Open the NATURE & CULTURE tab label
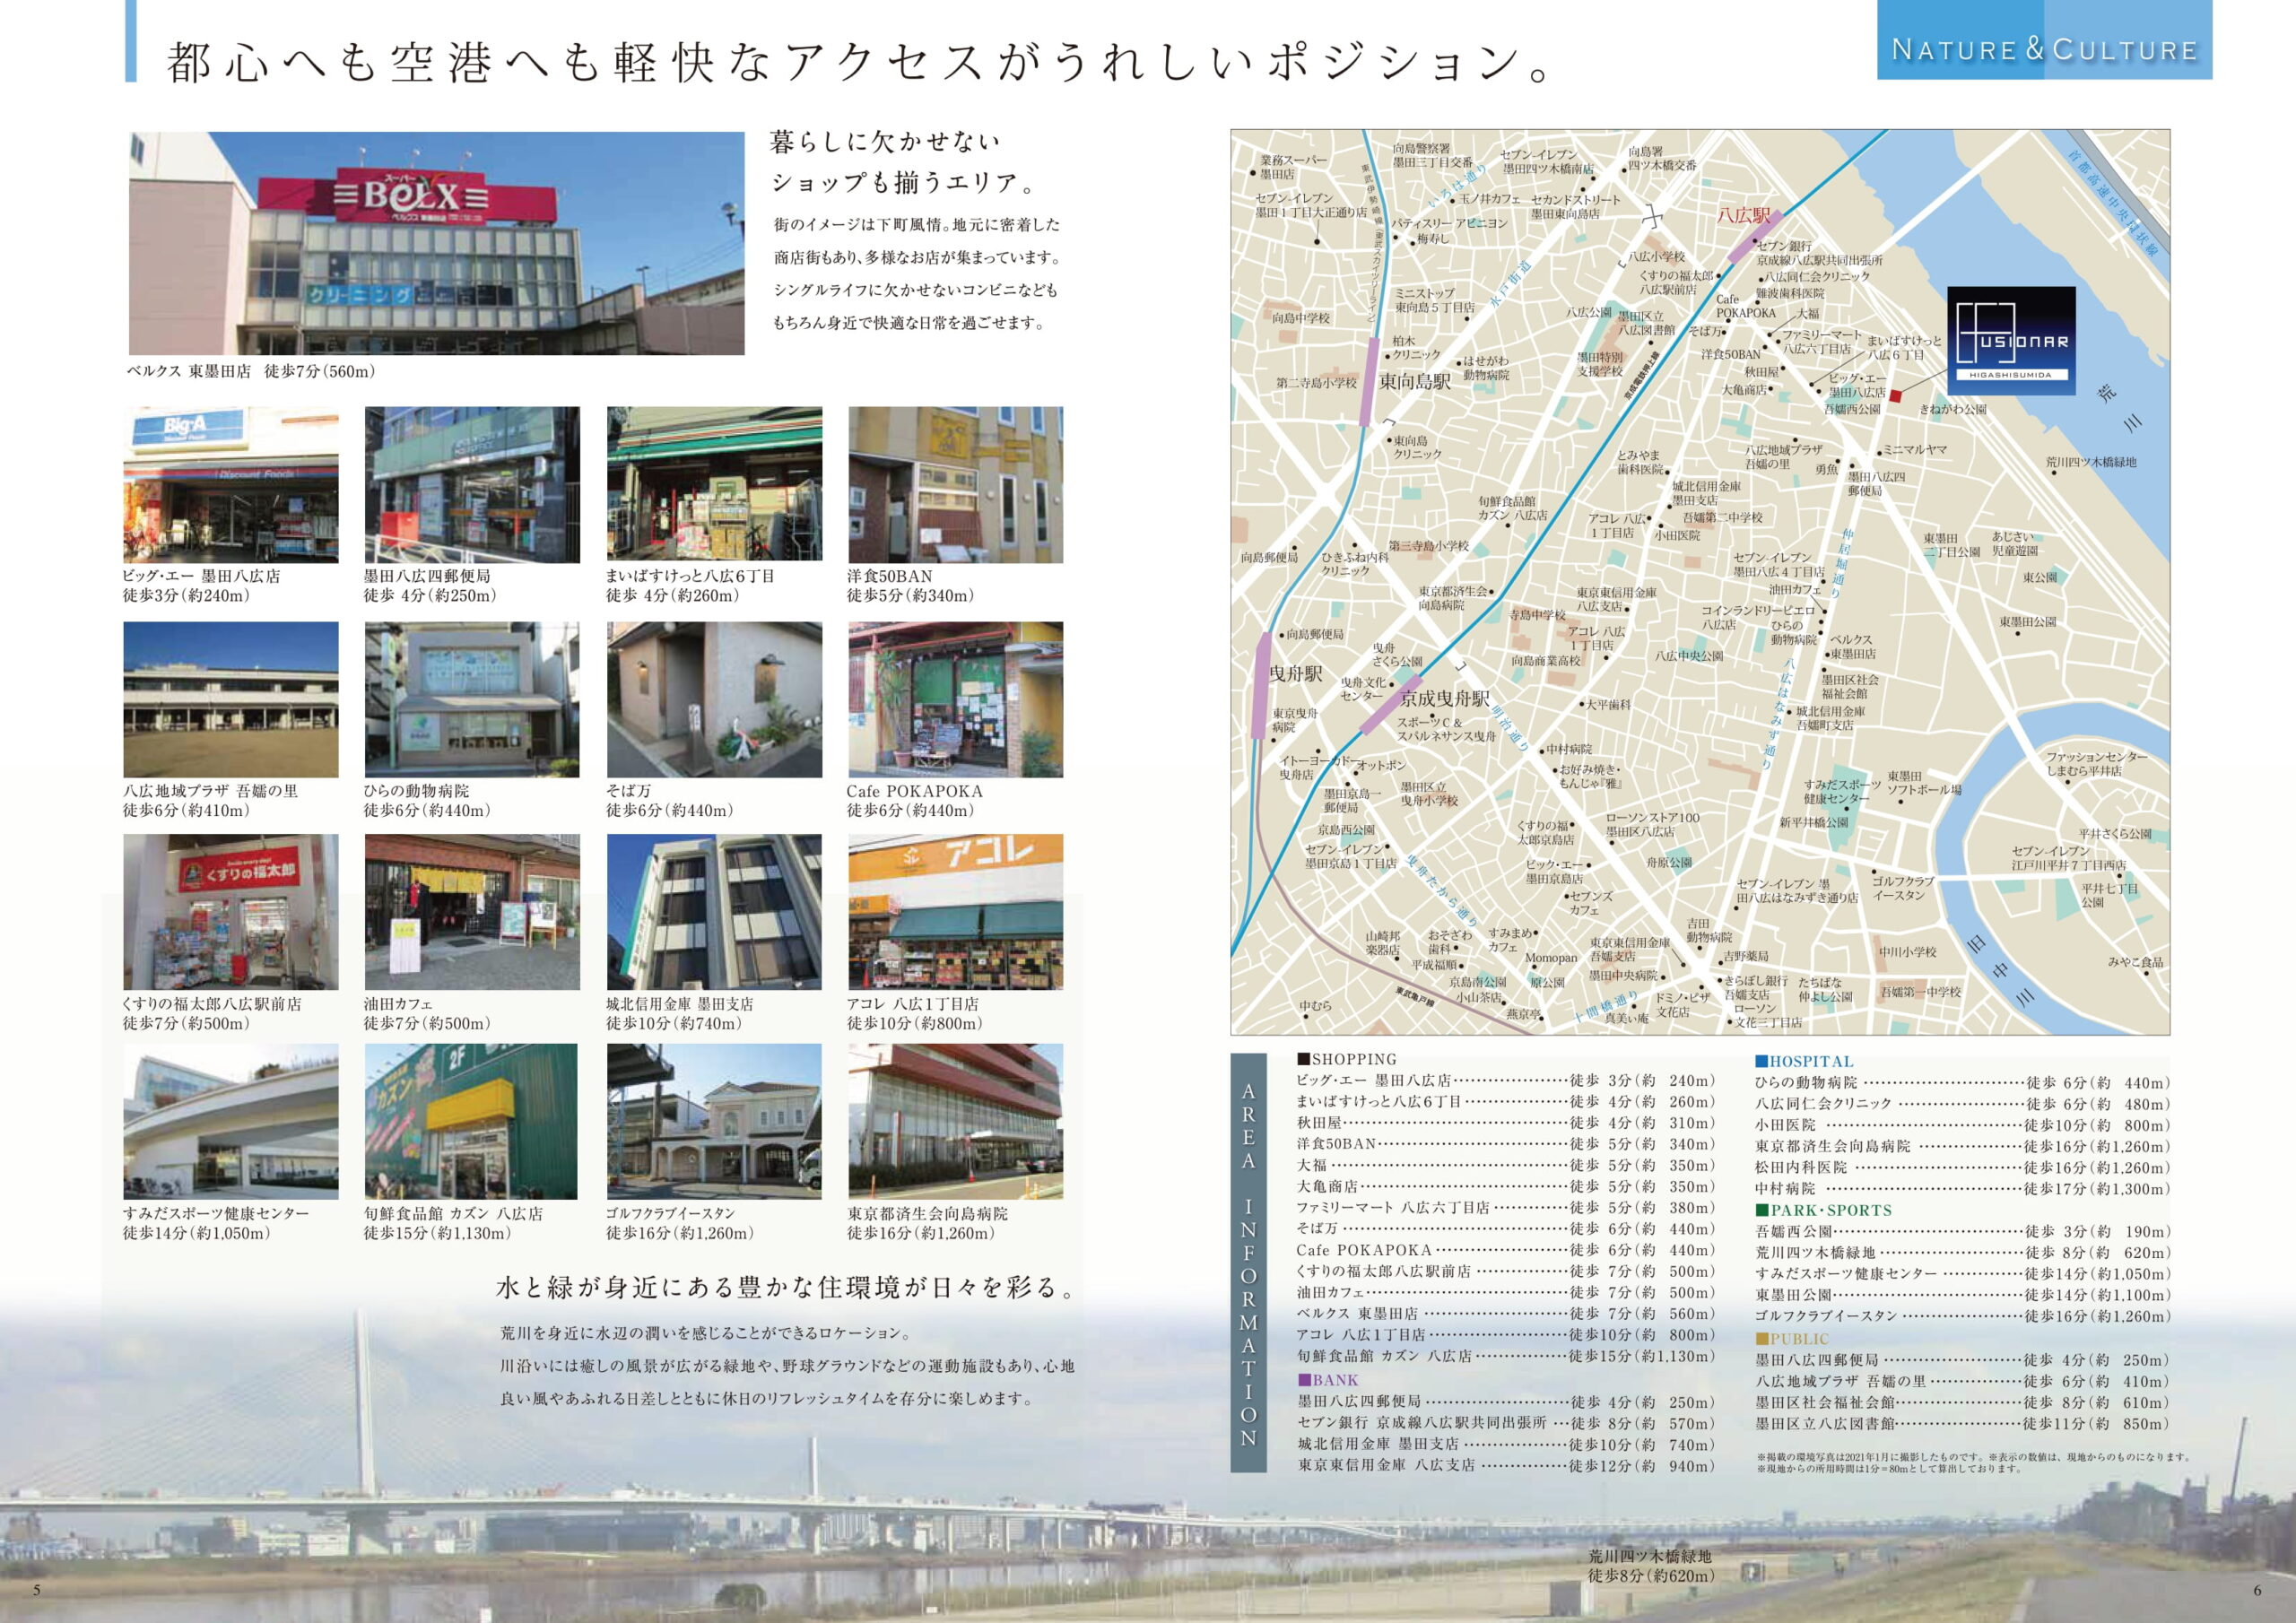2296x1623 pixels. pyautogui.click(x=2044, y=40)
